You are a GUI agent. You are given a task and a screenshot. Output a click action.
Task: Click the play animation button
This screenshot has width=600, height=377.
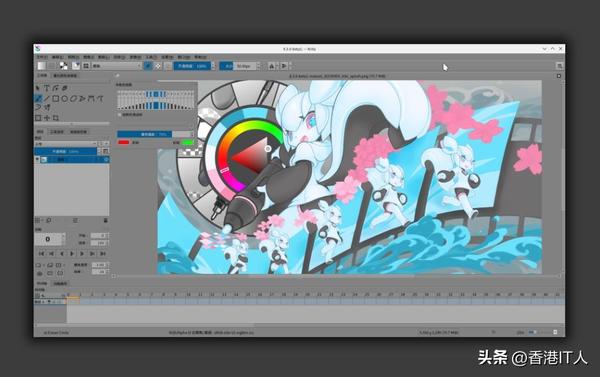72,253
